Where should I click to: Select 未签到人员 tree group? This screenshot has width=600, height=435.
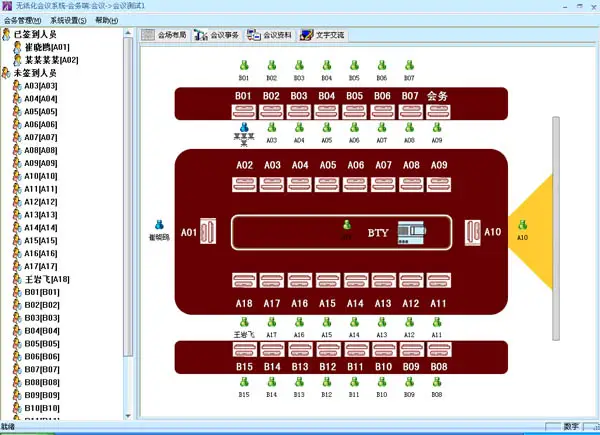pos(35,73)
